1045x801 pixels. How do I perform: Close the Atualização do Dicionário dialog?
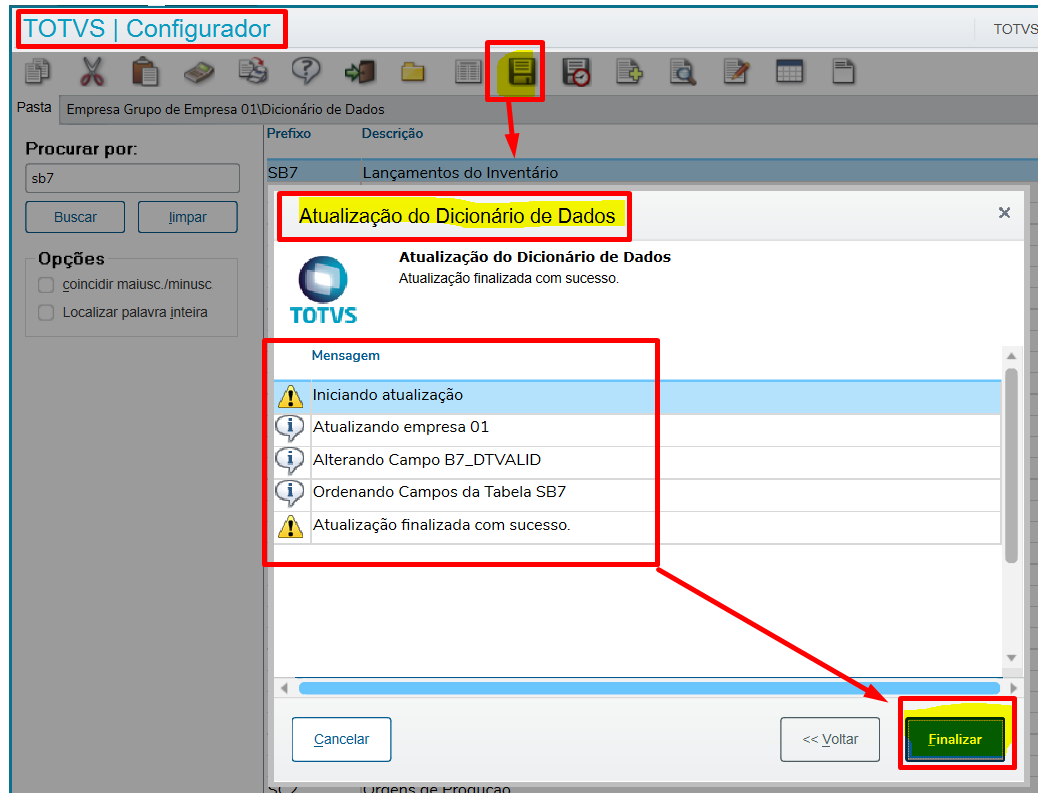point(1004,213)
